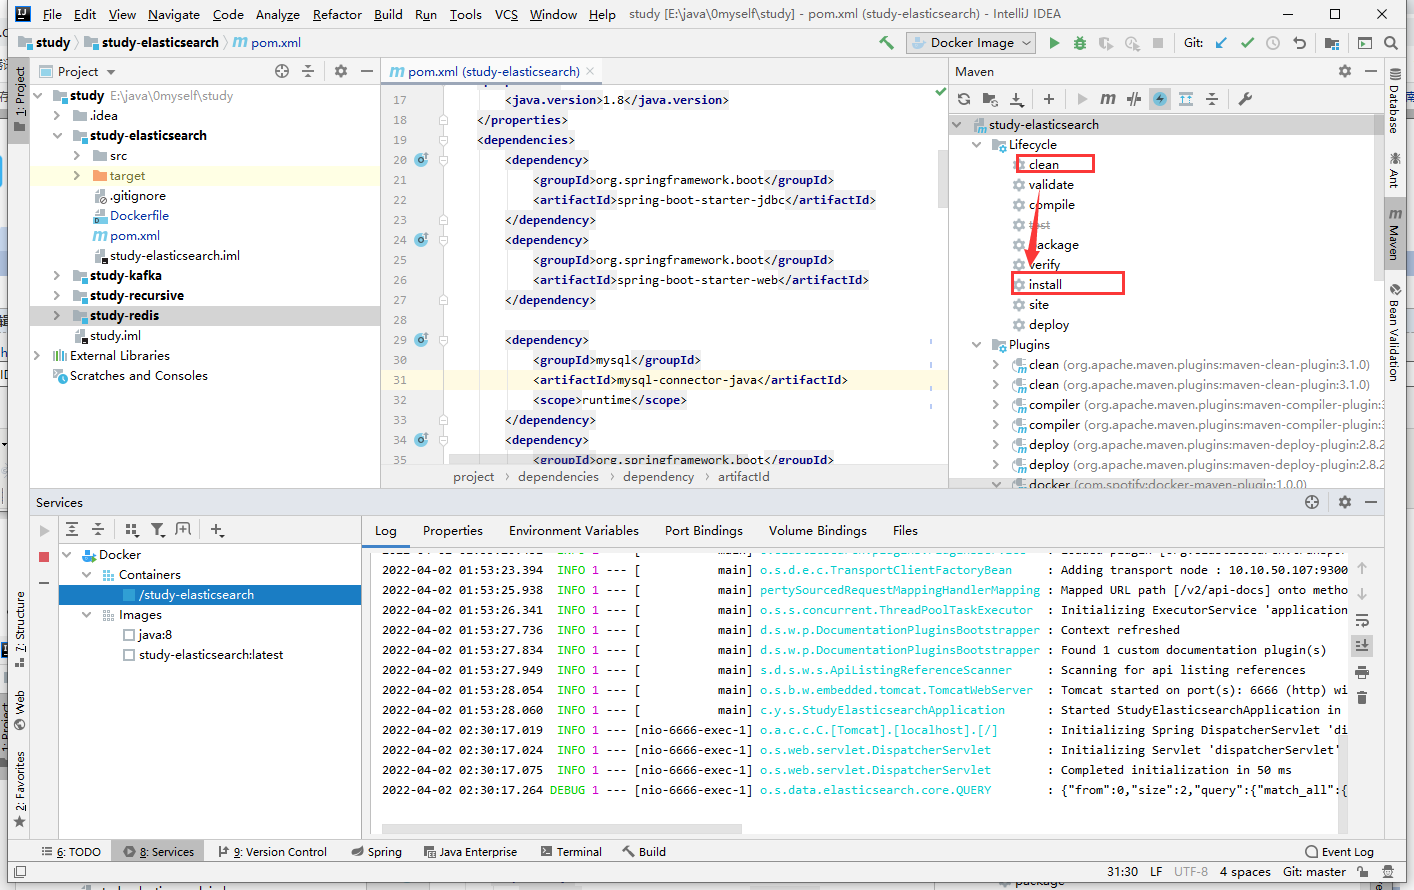Click Git update project arrow

[x=1221, y=43]
